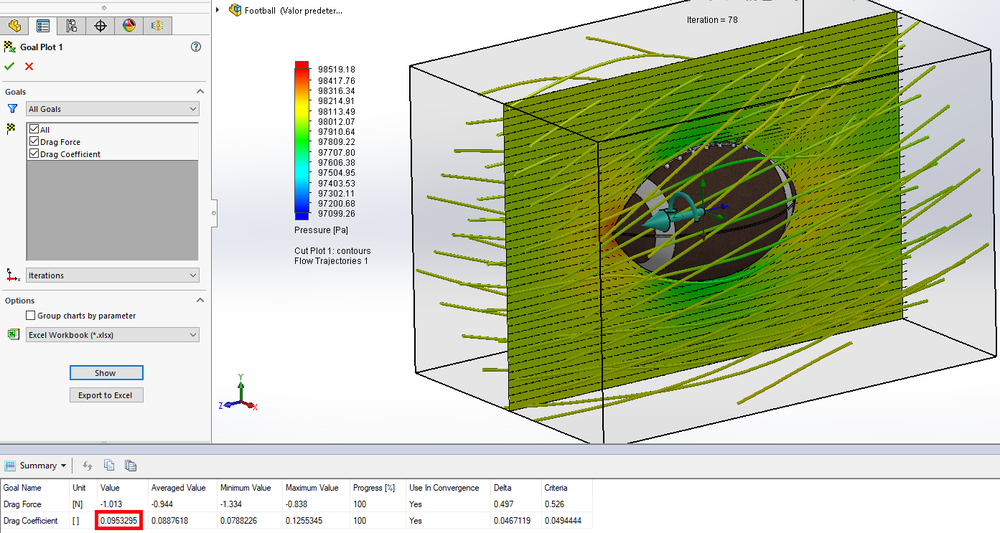Toggle the Drag Force goal checkbox
The width and height of the screenshot is (1000, 533).
pos(34,142)
